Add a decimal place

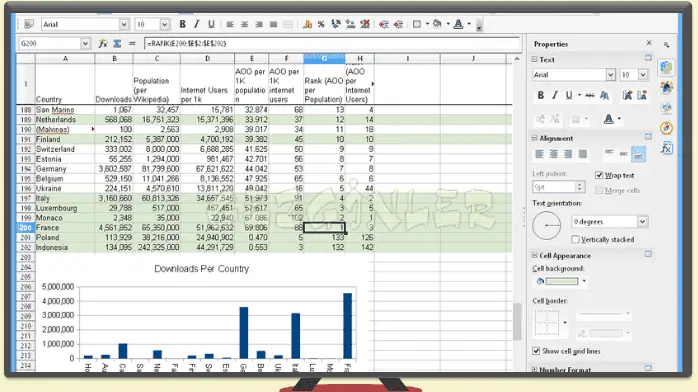(x=351, y=24)
